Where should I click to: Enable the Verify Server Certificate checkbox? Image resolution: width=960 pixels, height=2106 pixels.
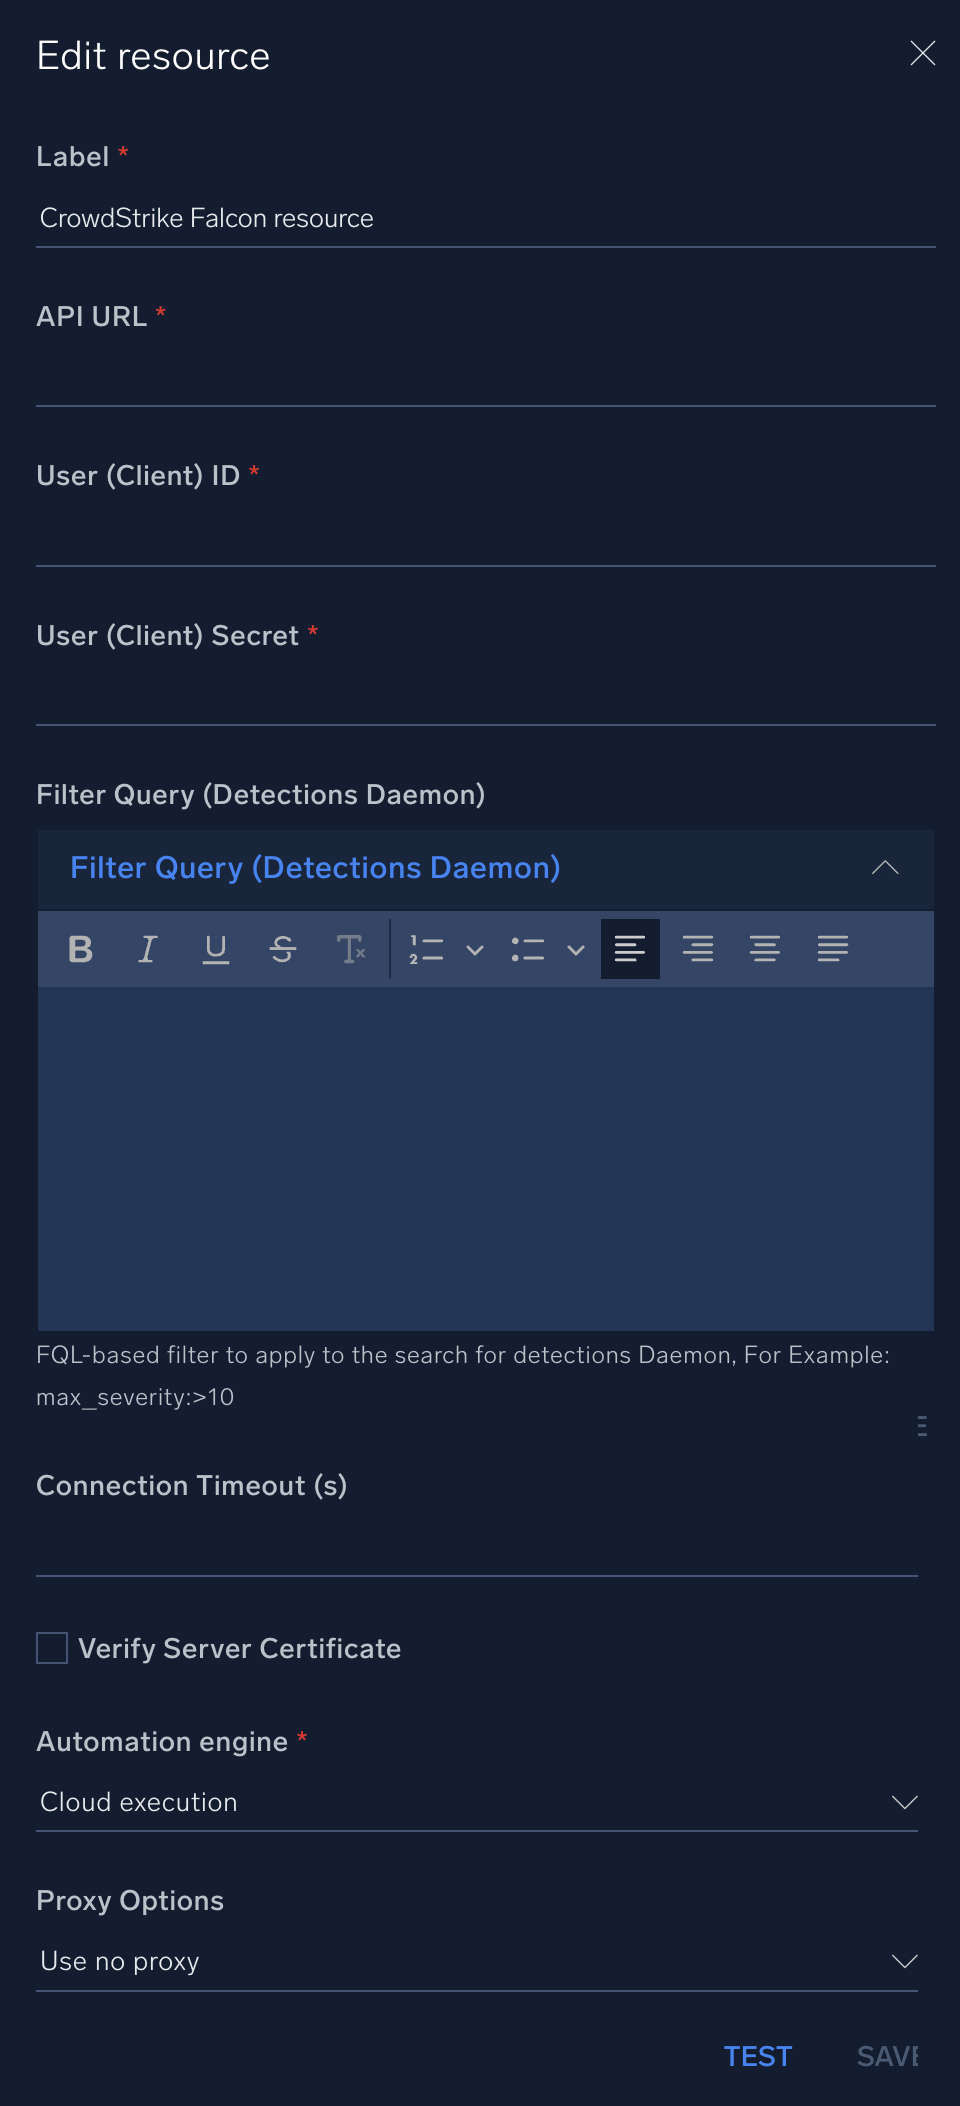pos(51,1648)
